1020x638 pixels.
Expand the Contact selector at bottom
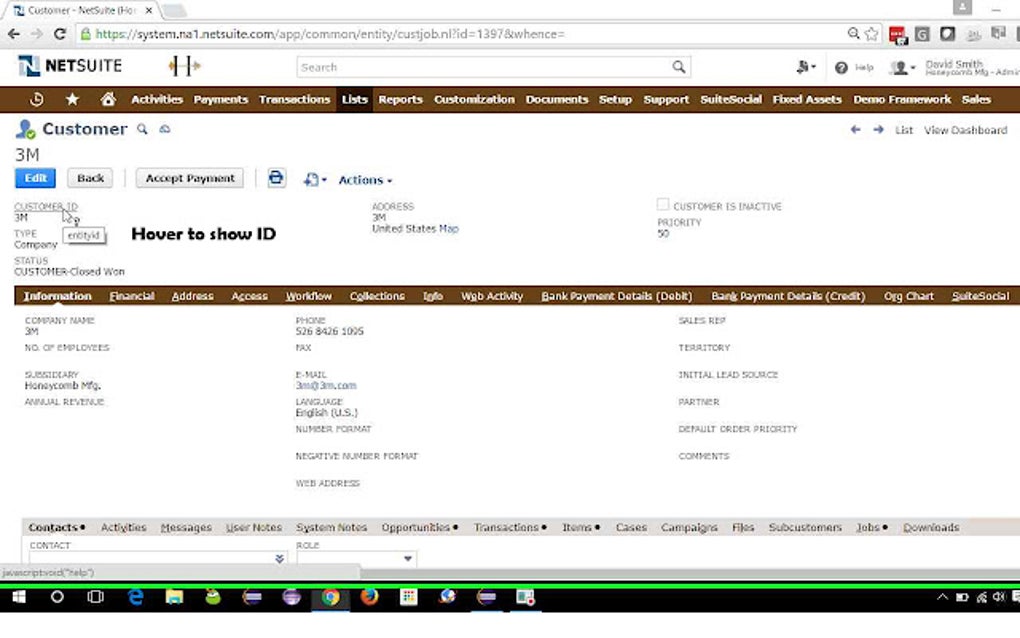(280, 559)
